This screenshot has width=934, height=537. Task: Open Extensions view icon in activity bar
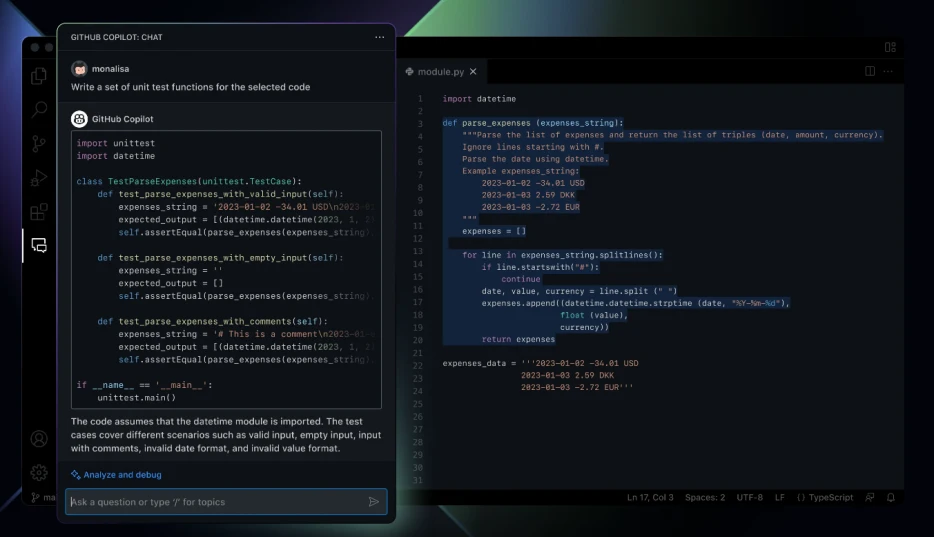click(x=39, y=211)
